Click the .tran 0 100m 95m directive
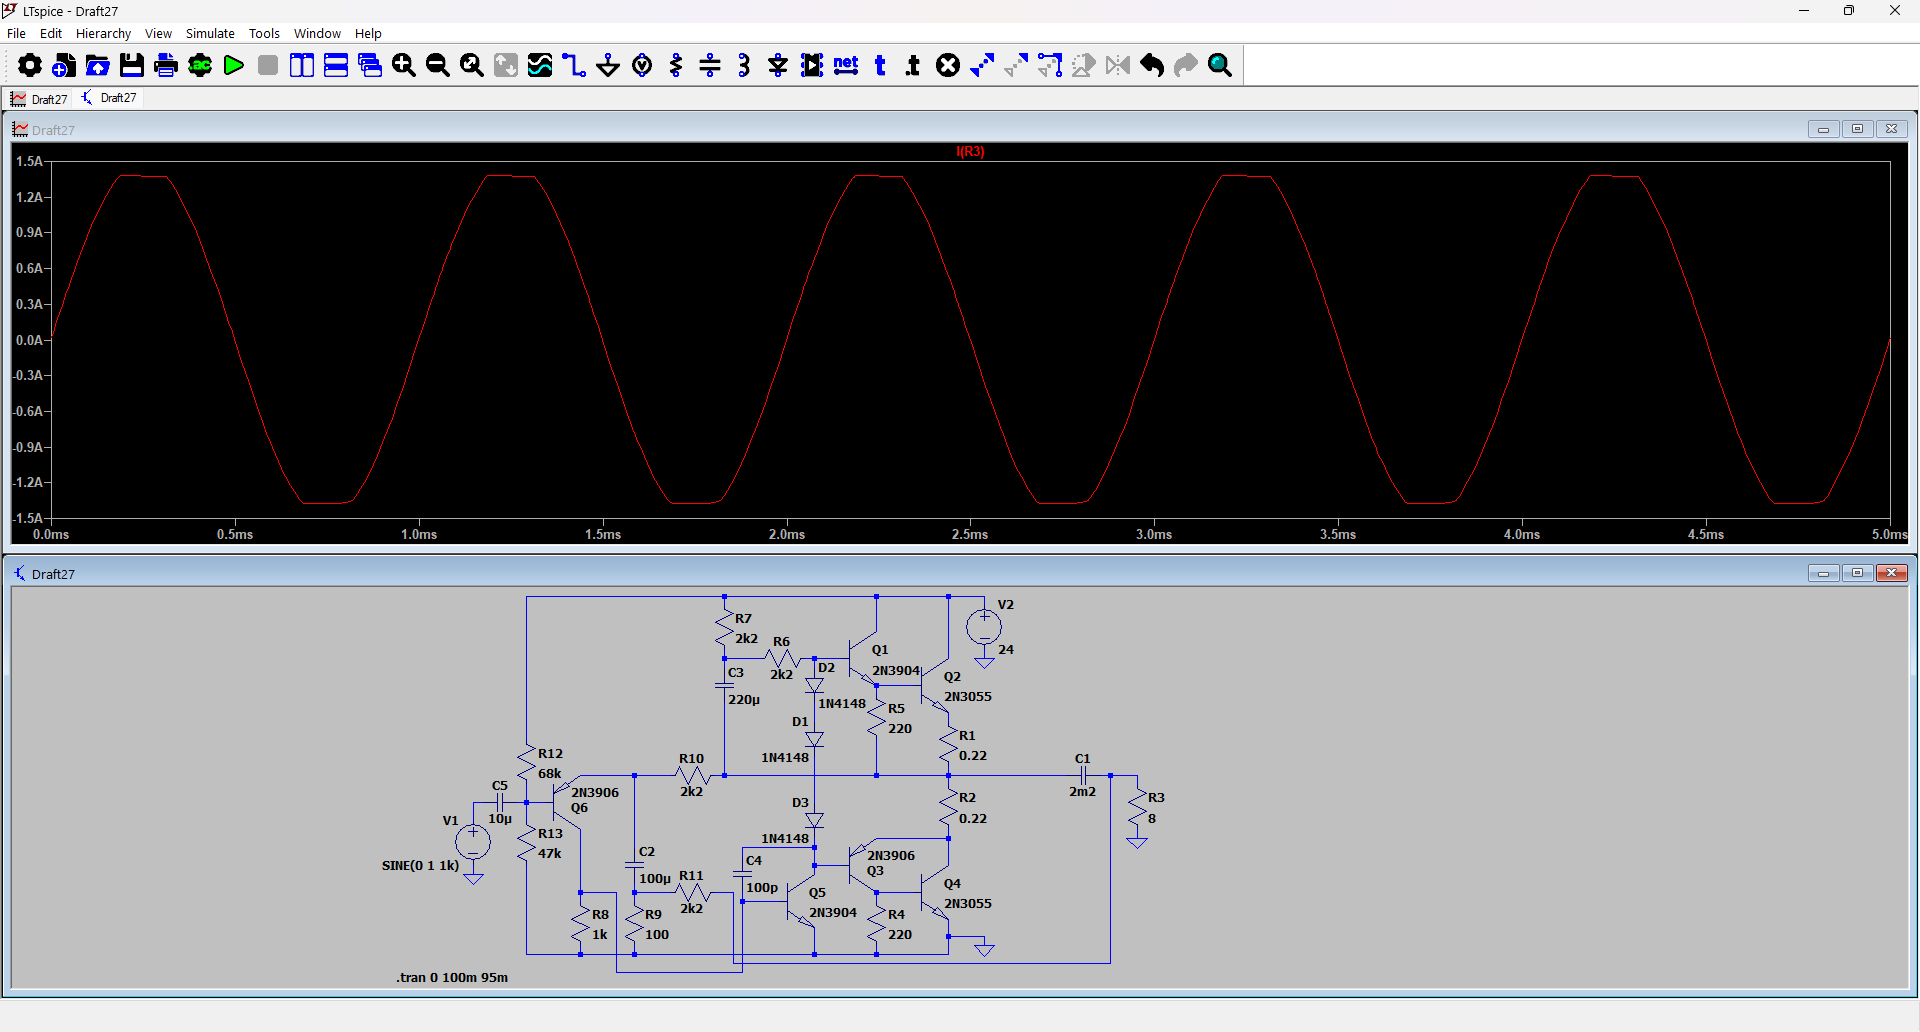Viewport: 1920px width, 1032px height. 452,978
